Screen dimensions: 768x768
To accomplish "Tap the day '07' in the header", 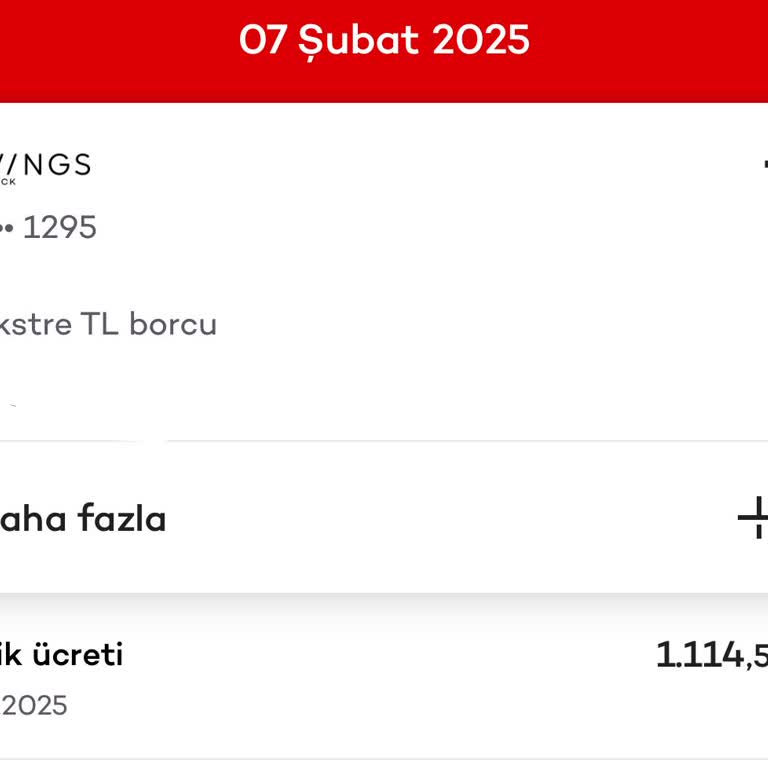I will [x=262, y=41].
